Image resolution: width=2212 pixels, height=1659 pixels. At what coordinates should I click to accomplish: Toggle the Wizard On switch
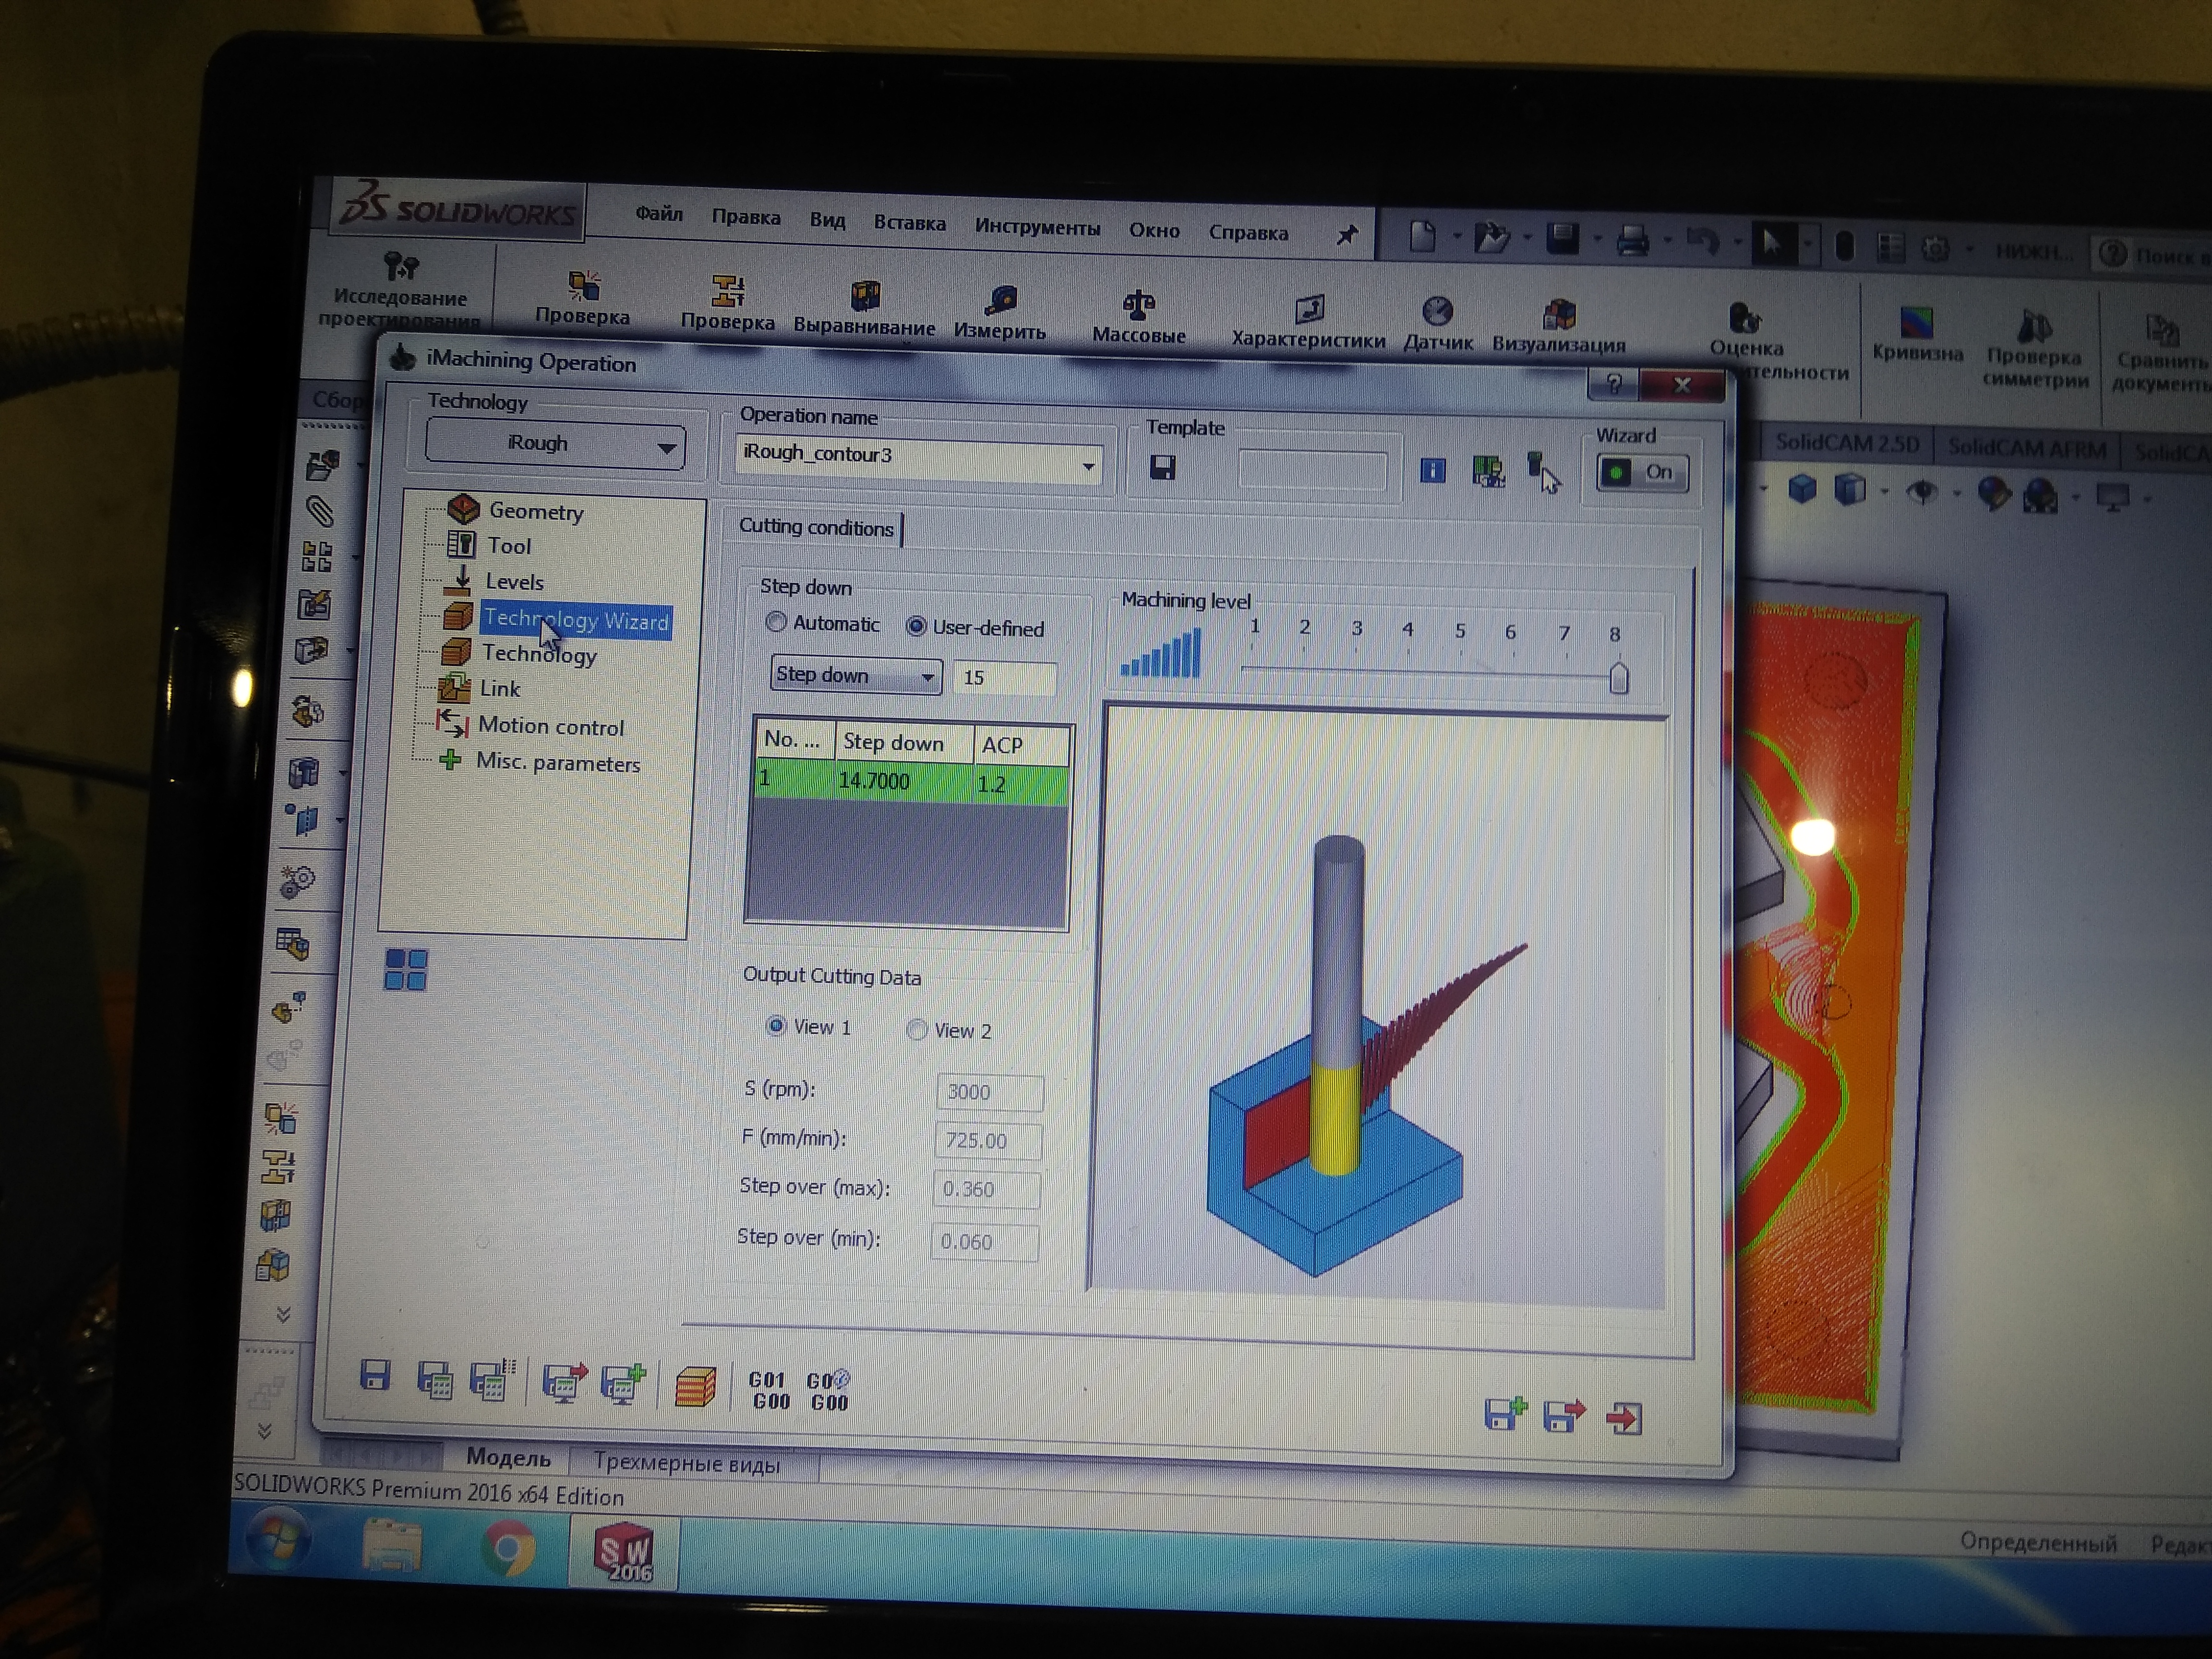tap(1642, 473)
